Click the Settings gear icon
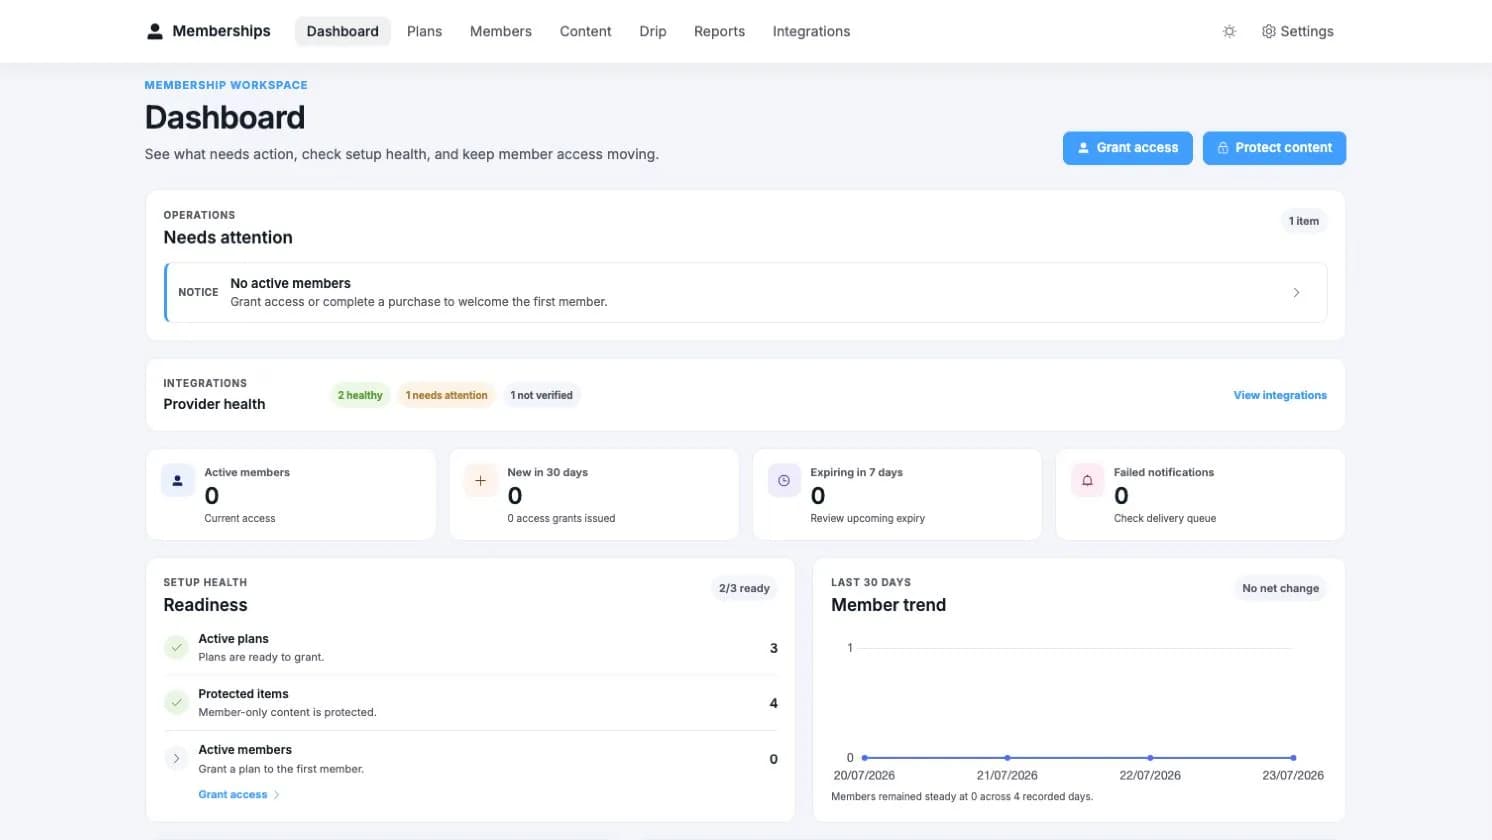 (1268, 31)
